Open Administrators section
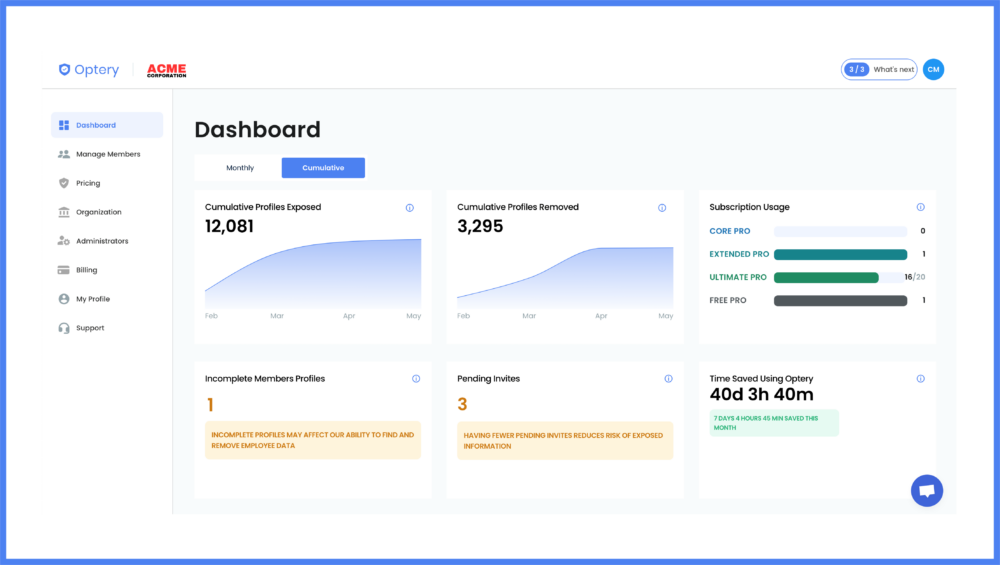This screenshot has width=1000, height=565. click(x=107, y=241)
